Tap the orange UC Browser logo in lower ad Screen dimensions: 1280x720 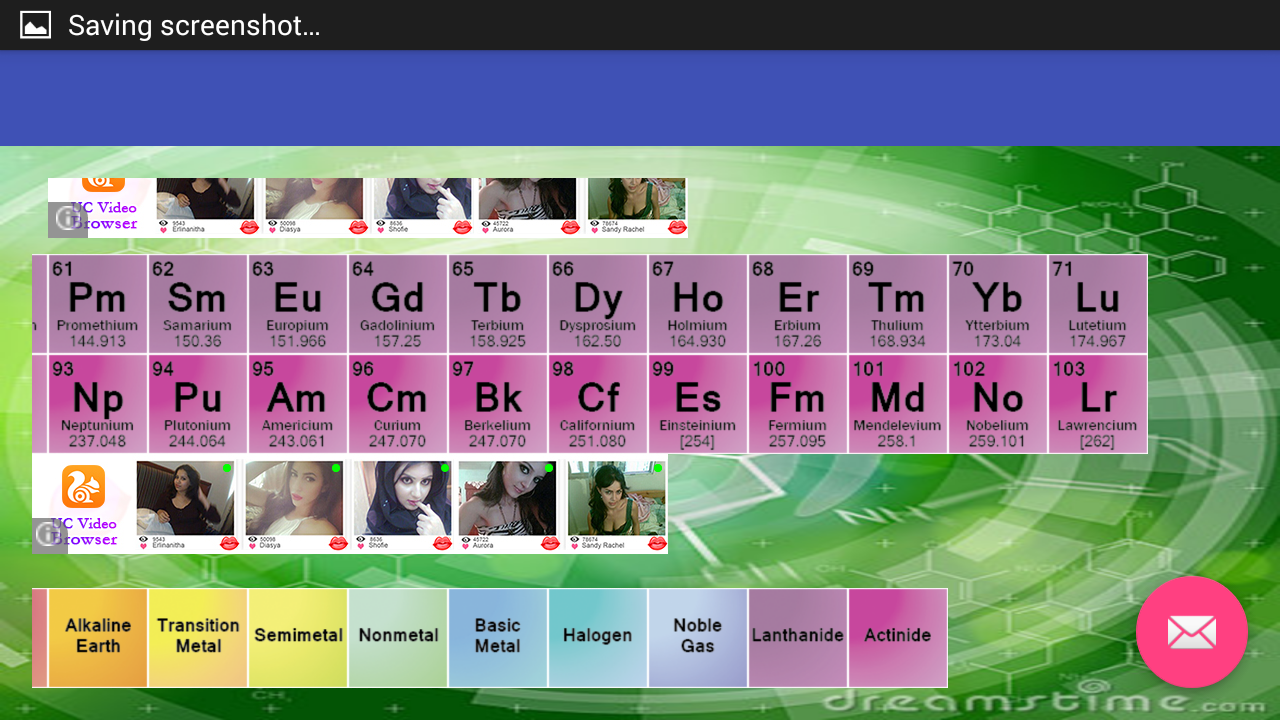(x=83, y=486)
